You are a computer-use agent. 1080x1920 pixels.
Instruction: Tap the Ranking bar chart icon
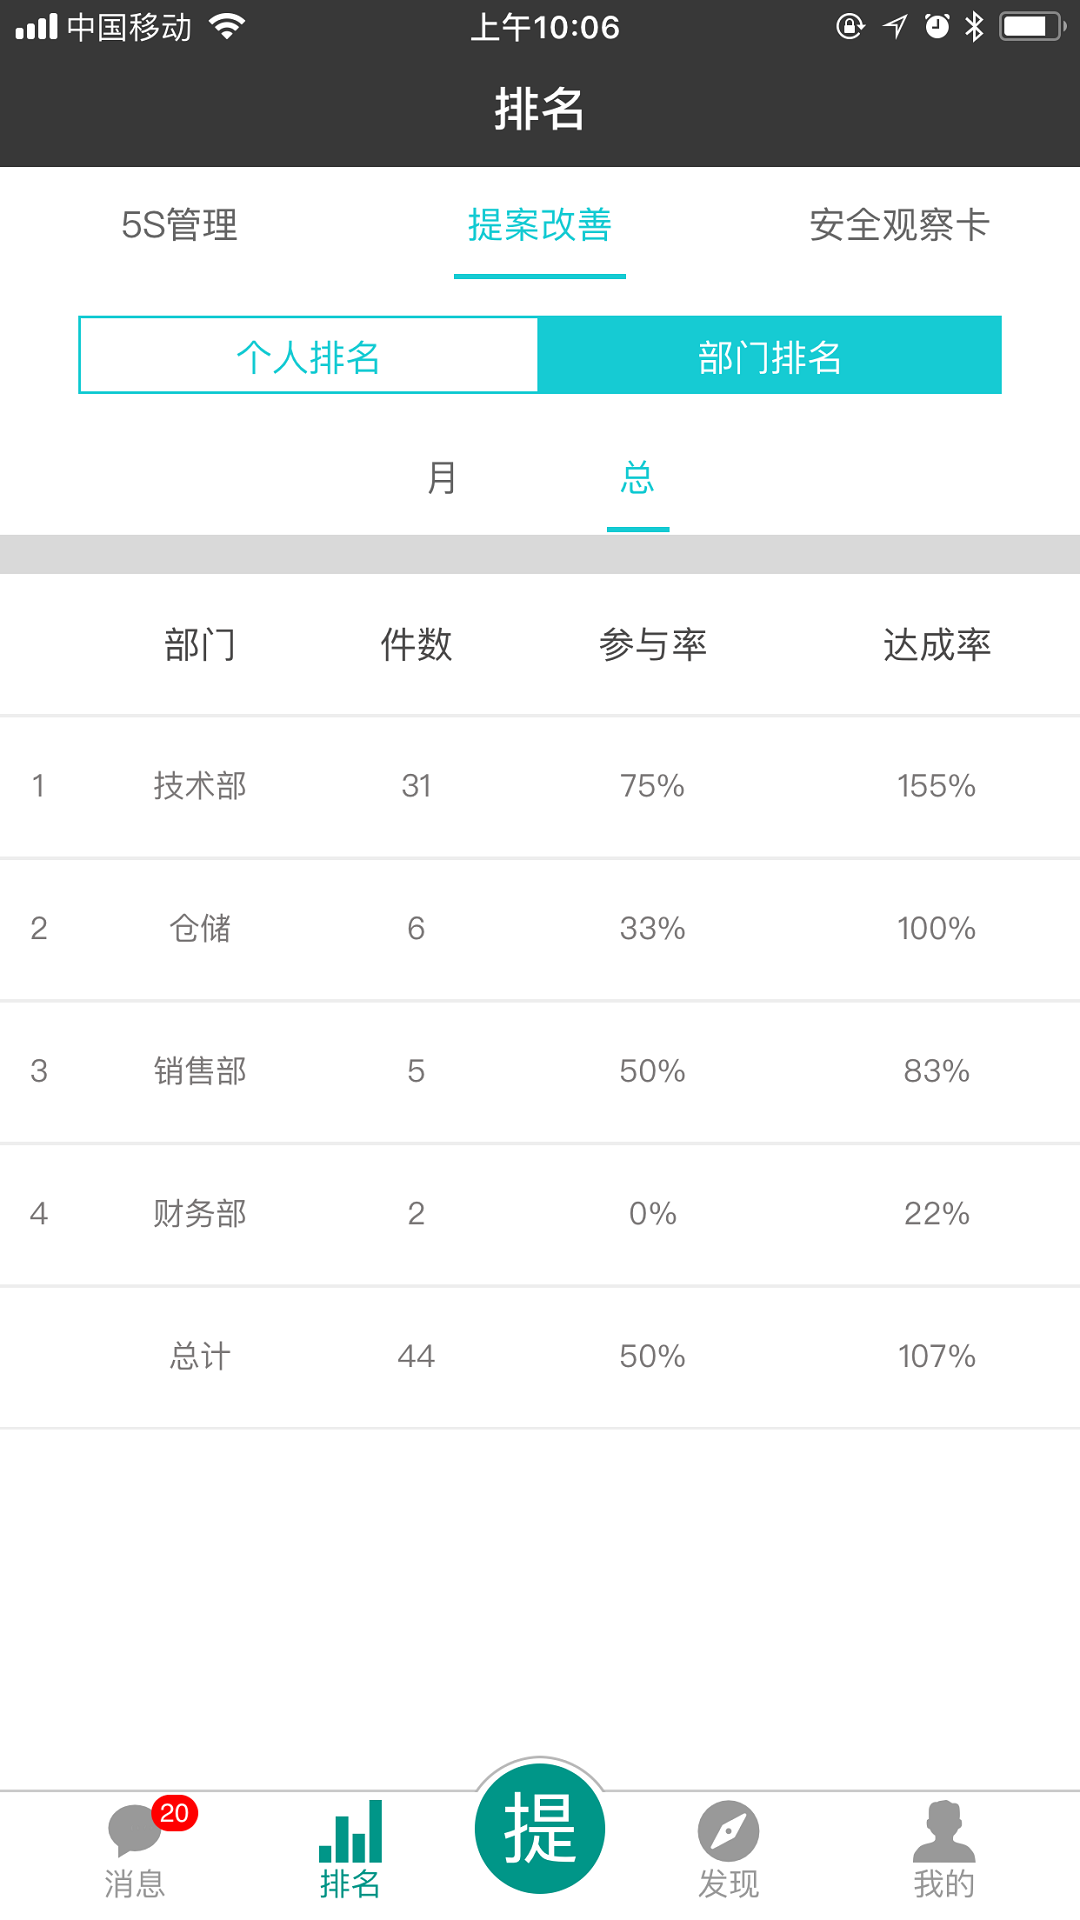coord(350,1832)
